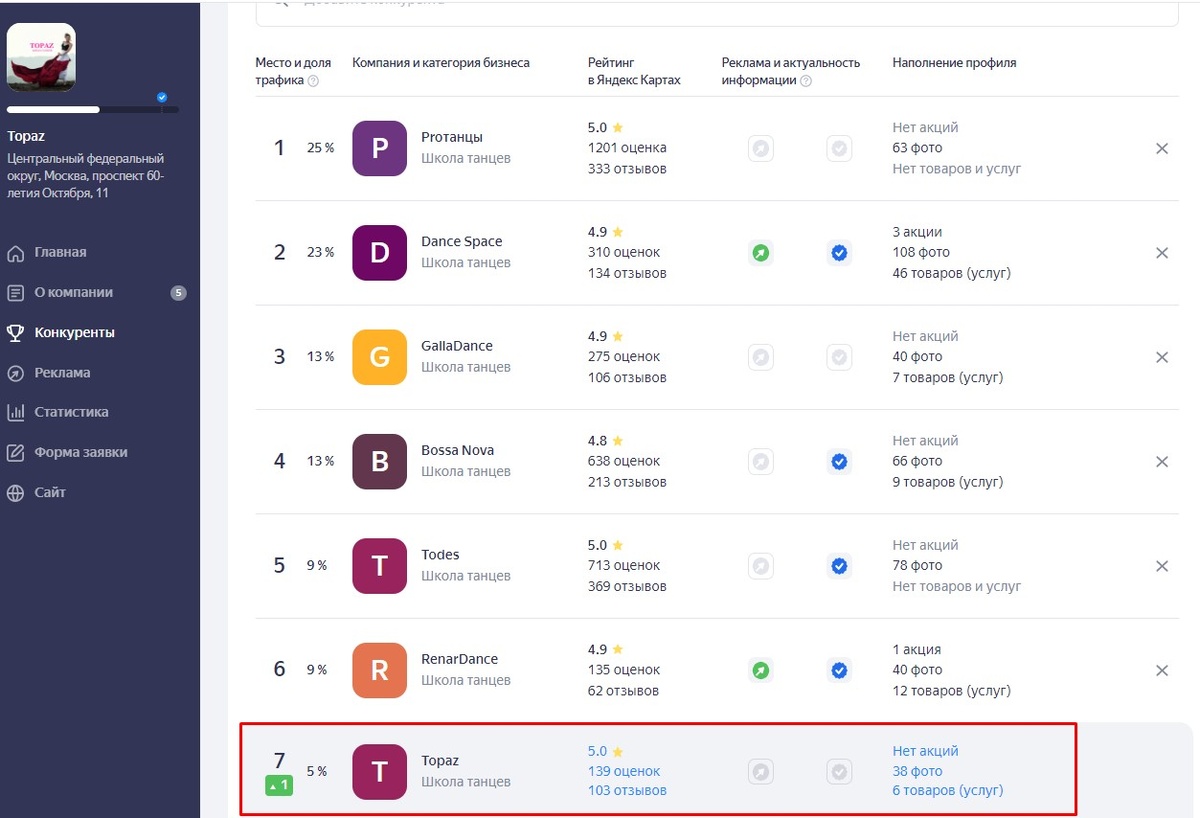This screenshot has height=818, width=1200.
Task: Click the Topaz company logo thumbnail
Action: click(x=41, y=57)
